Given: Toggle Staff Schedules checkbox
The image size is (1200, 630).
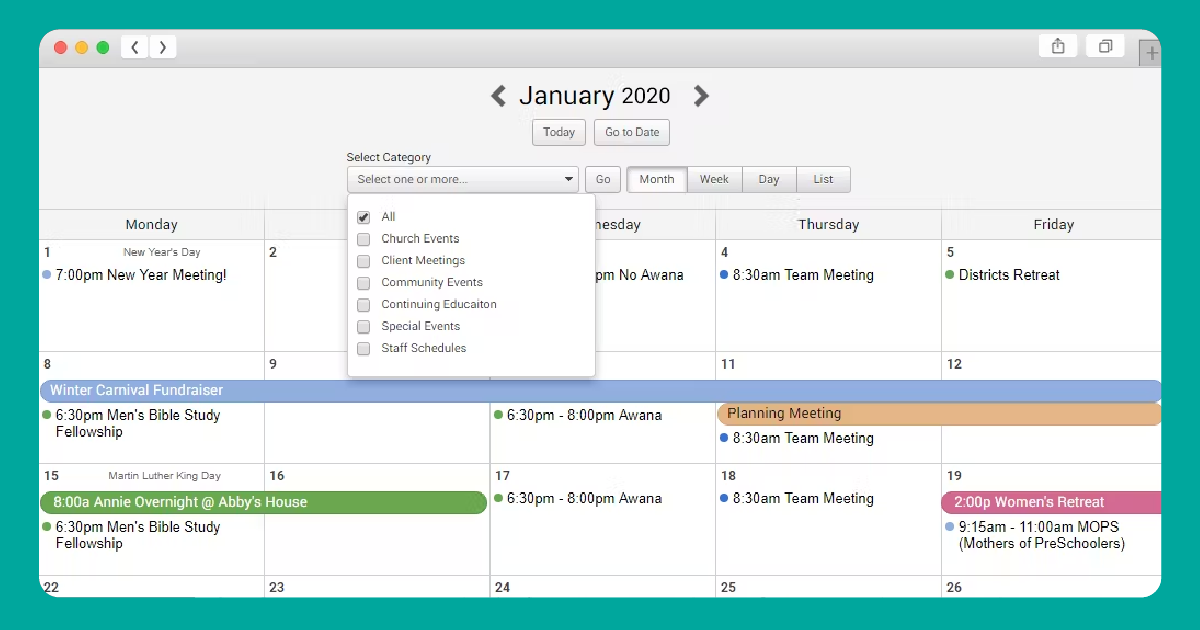Looking at the screenshot, I should pos(364,349).
